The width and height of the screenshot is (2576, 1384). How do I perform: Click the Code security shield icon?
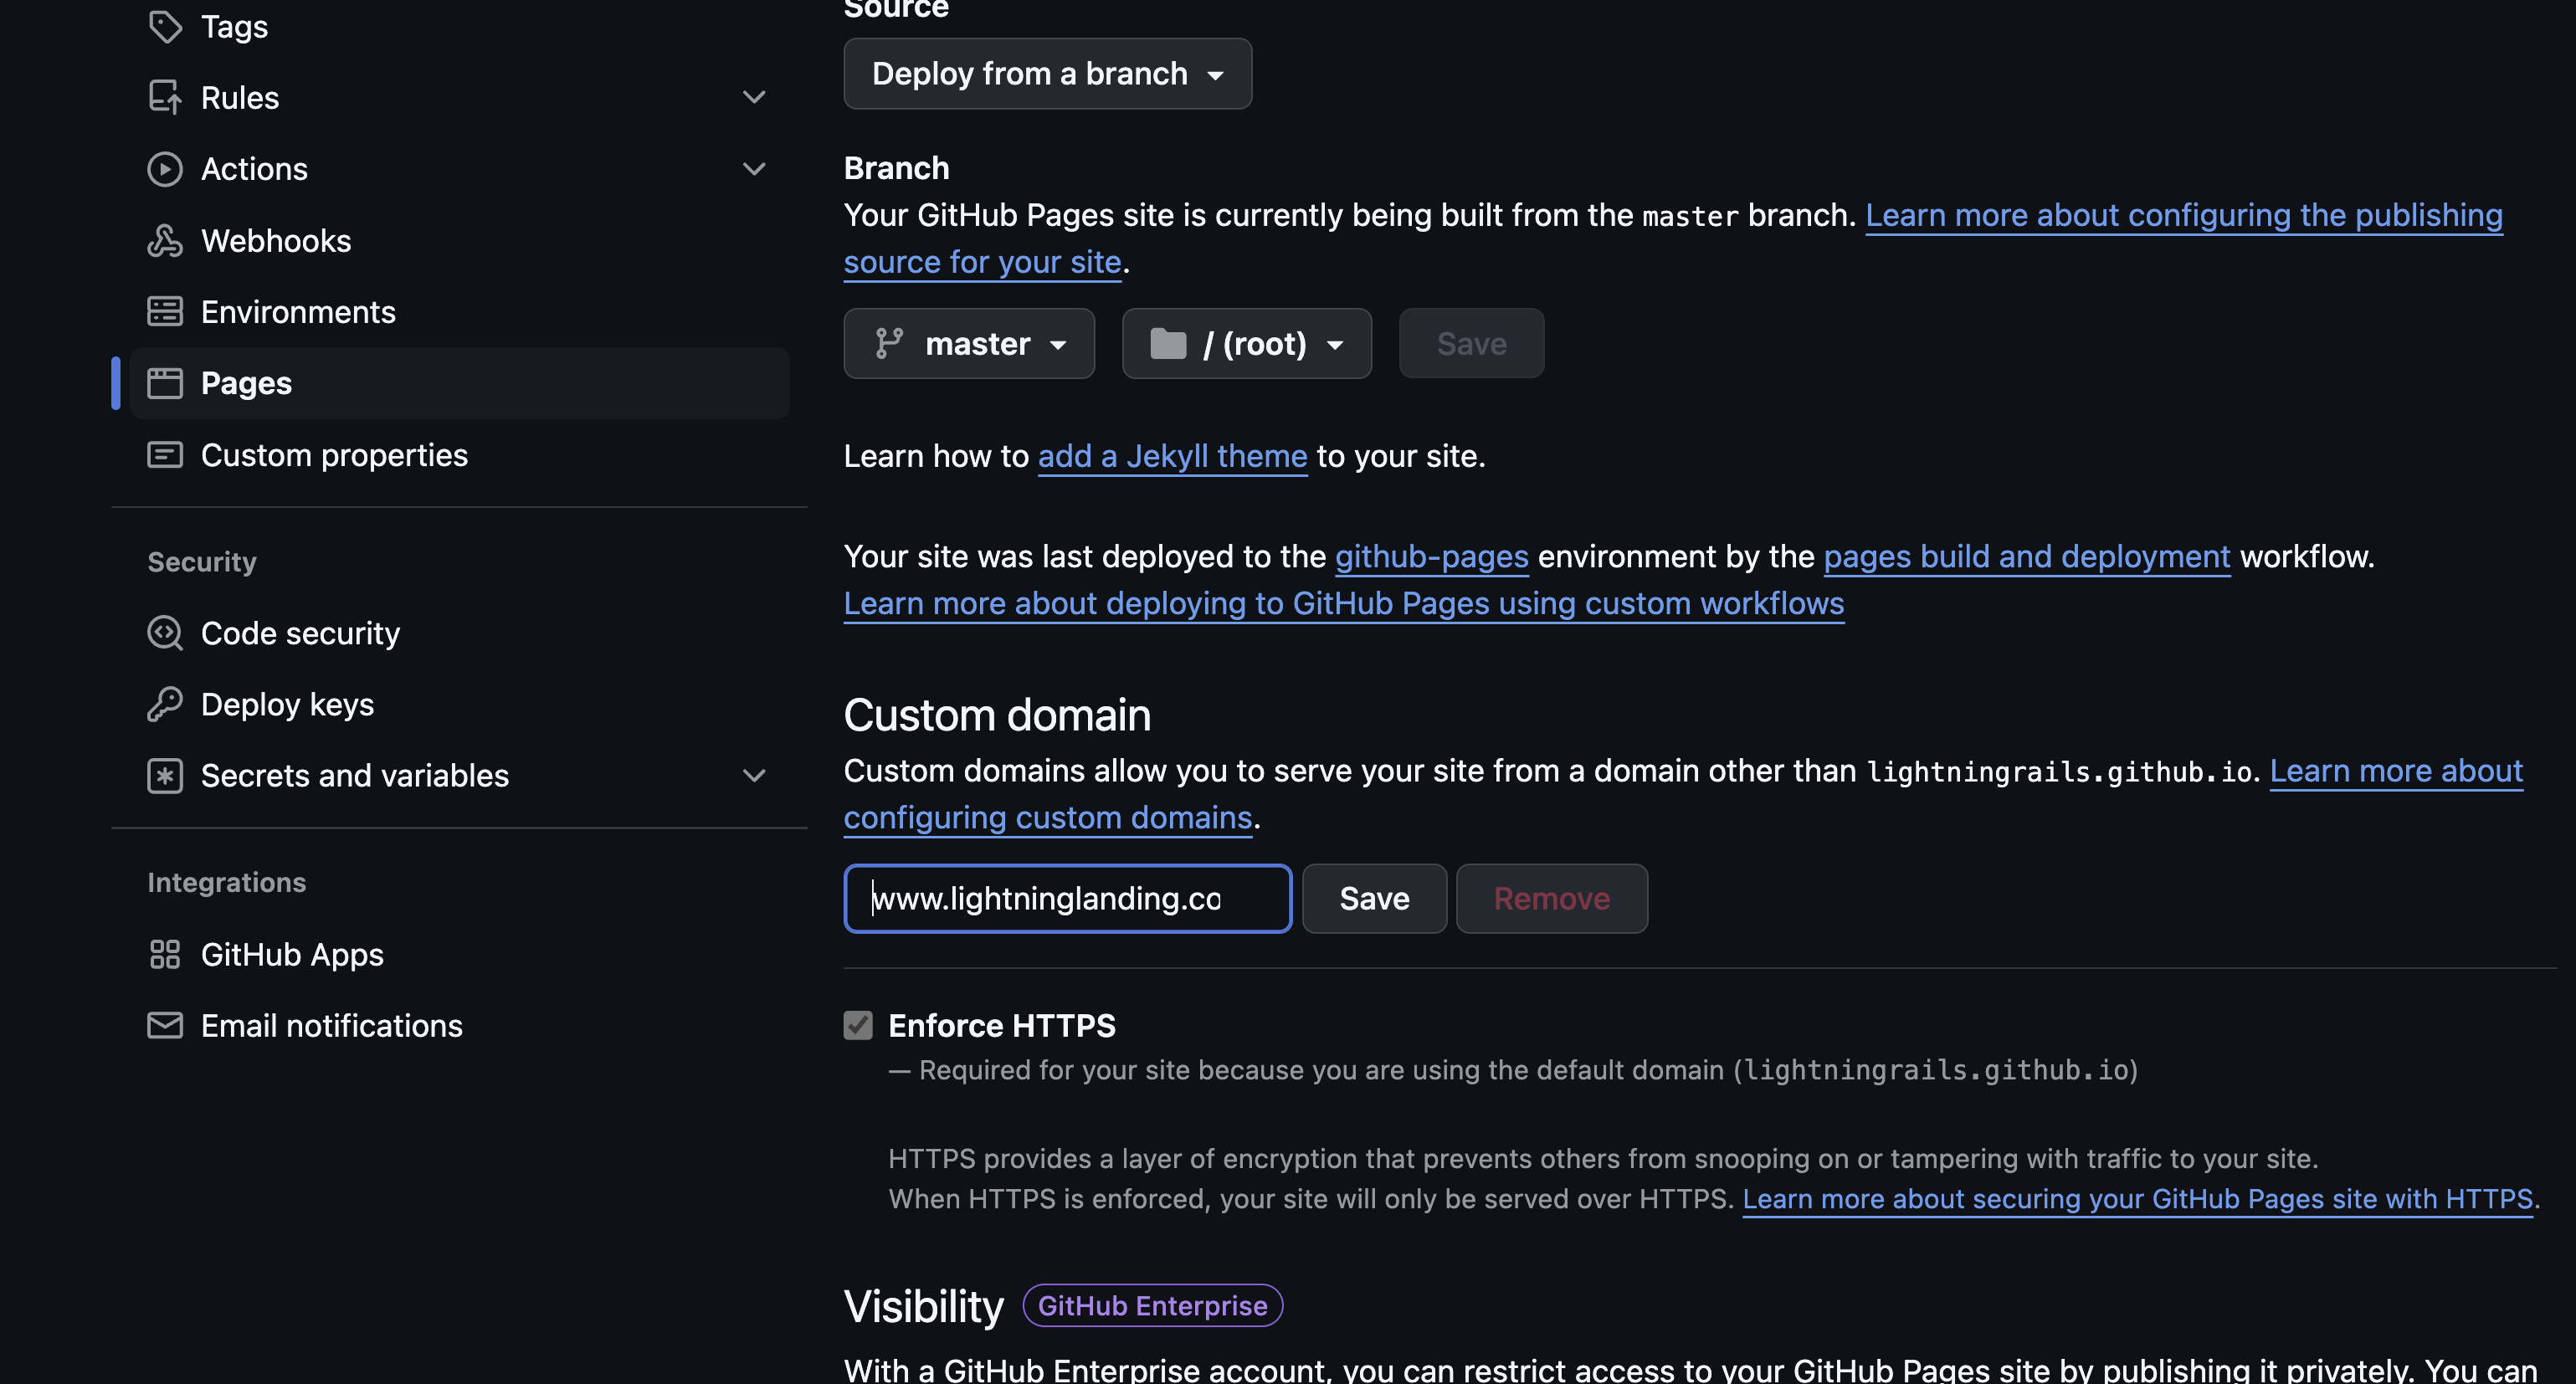pos(165,633)
